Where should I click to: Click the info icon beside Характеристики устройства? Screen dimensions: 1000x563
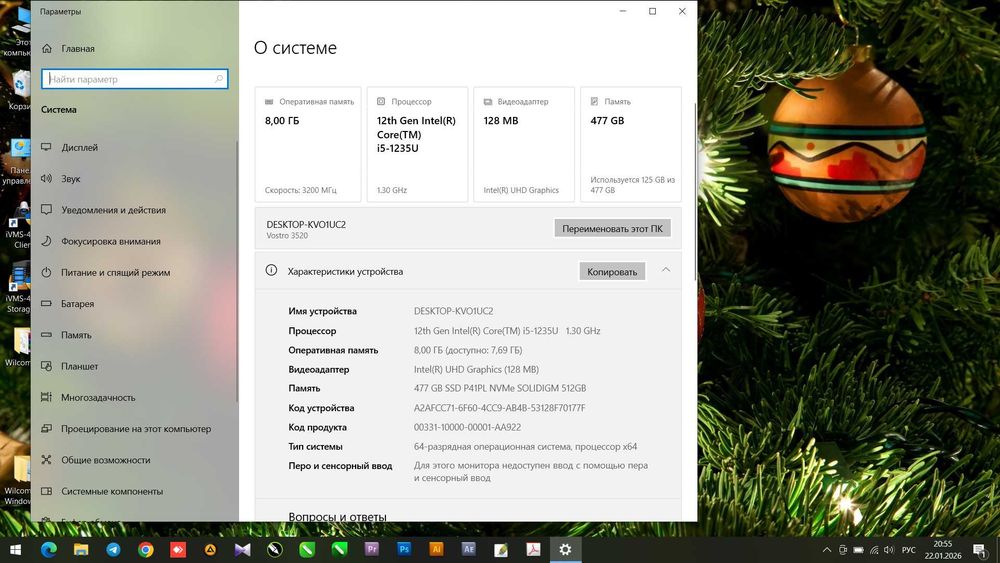[271, 270]
